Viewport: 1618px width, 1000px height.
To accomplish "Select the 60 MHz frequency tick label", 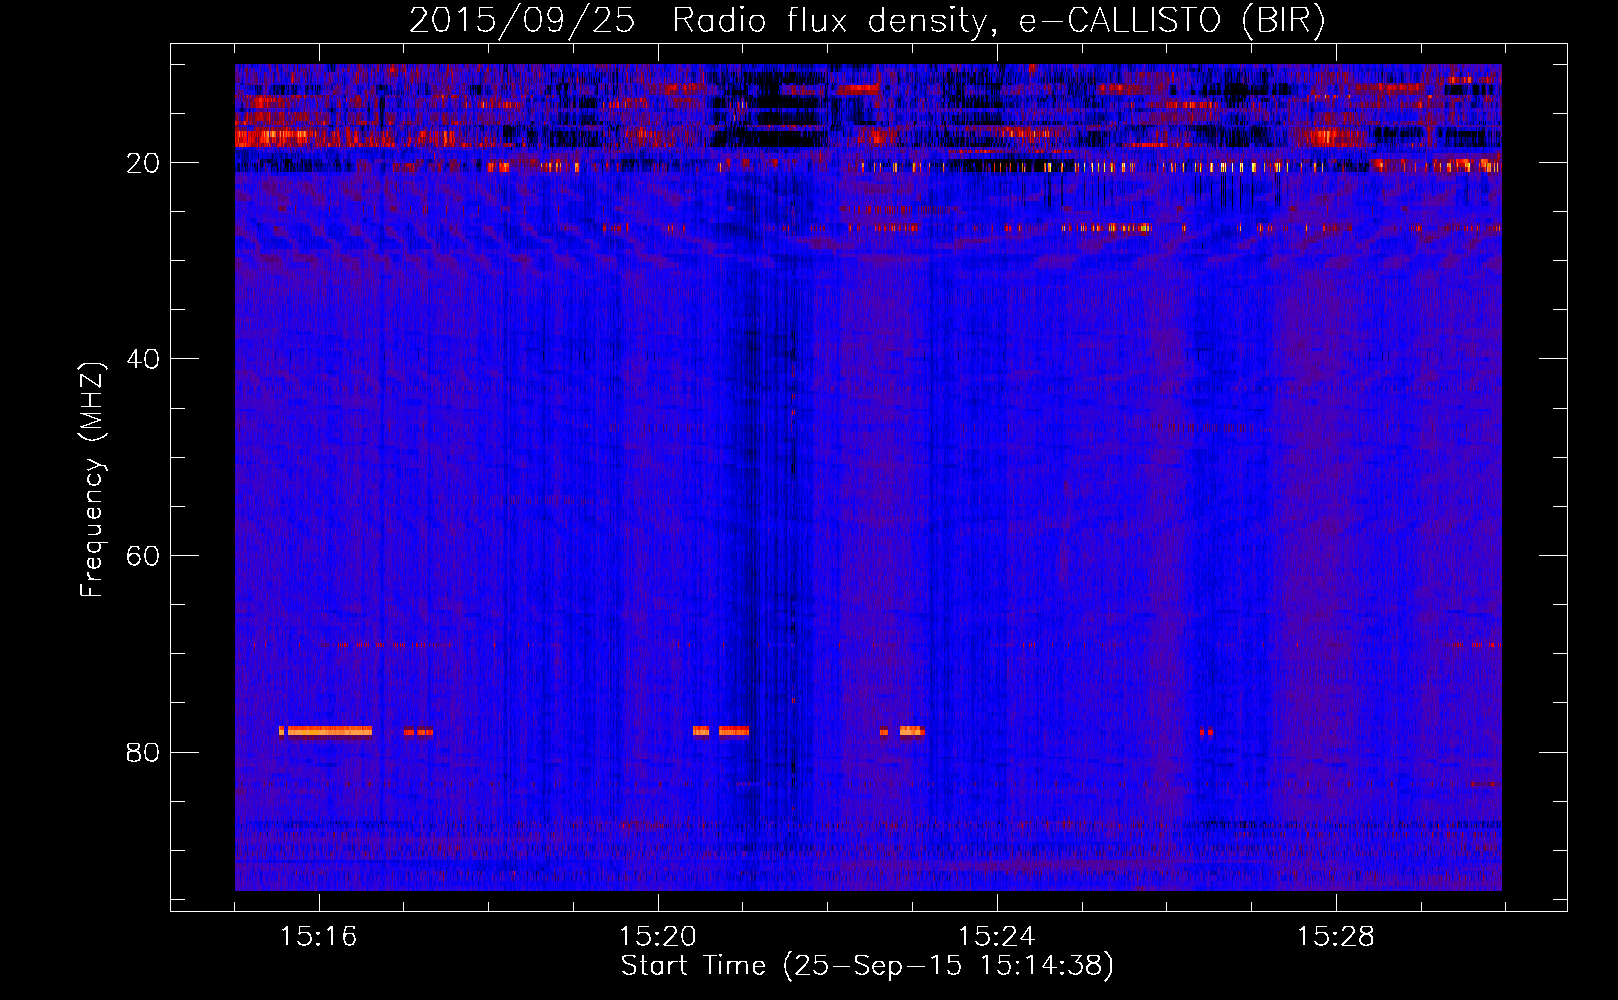I will [x=144, y=556].
